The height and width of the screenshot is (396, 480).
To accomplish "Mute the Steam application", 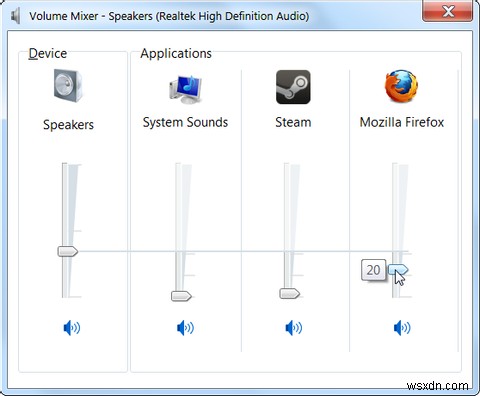I will pyautogui.click(x=294, y=328).
